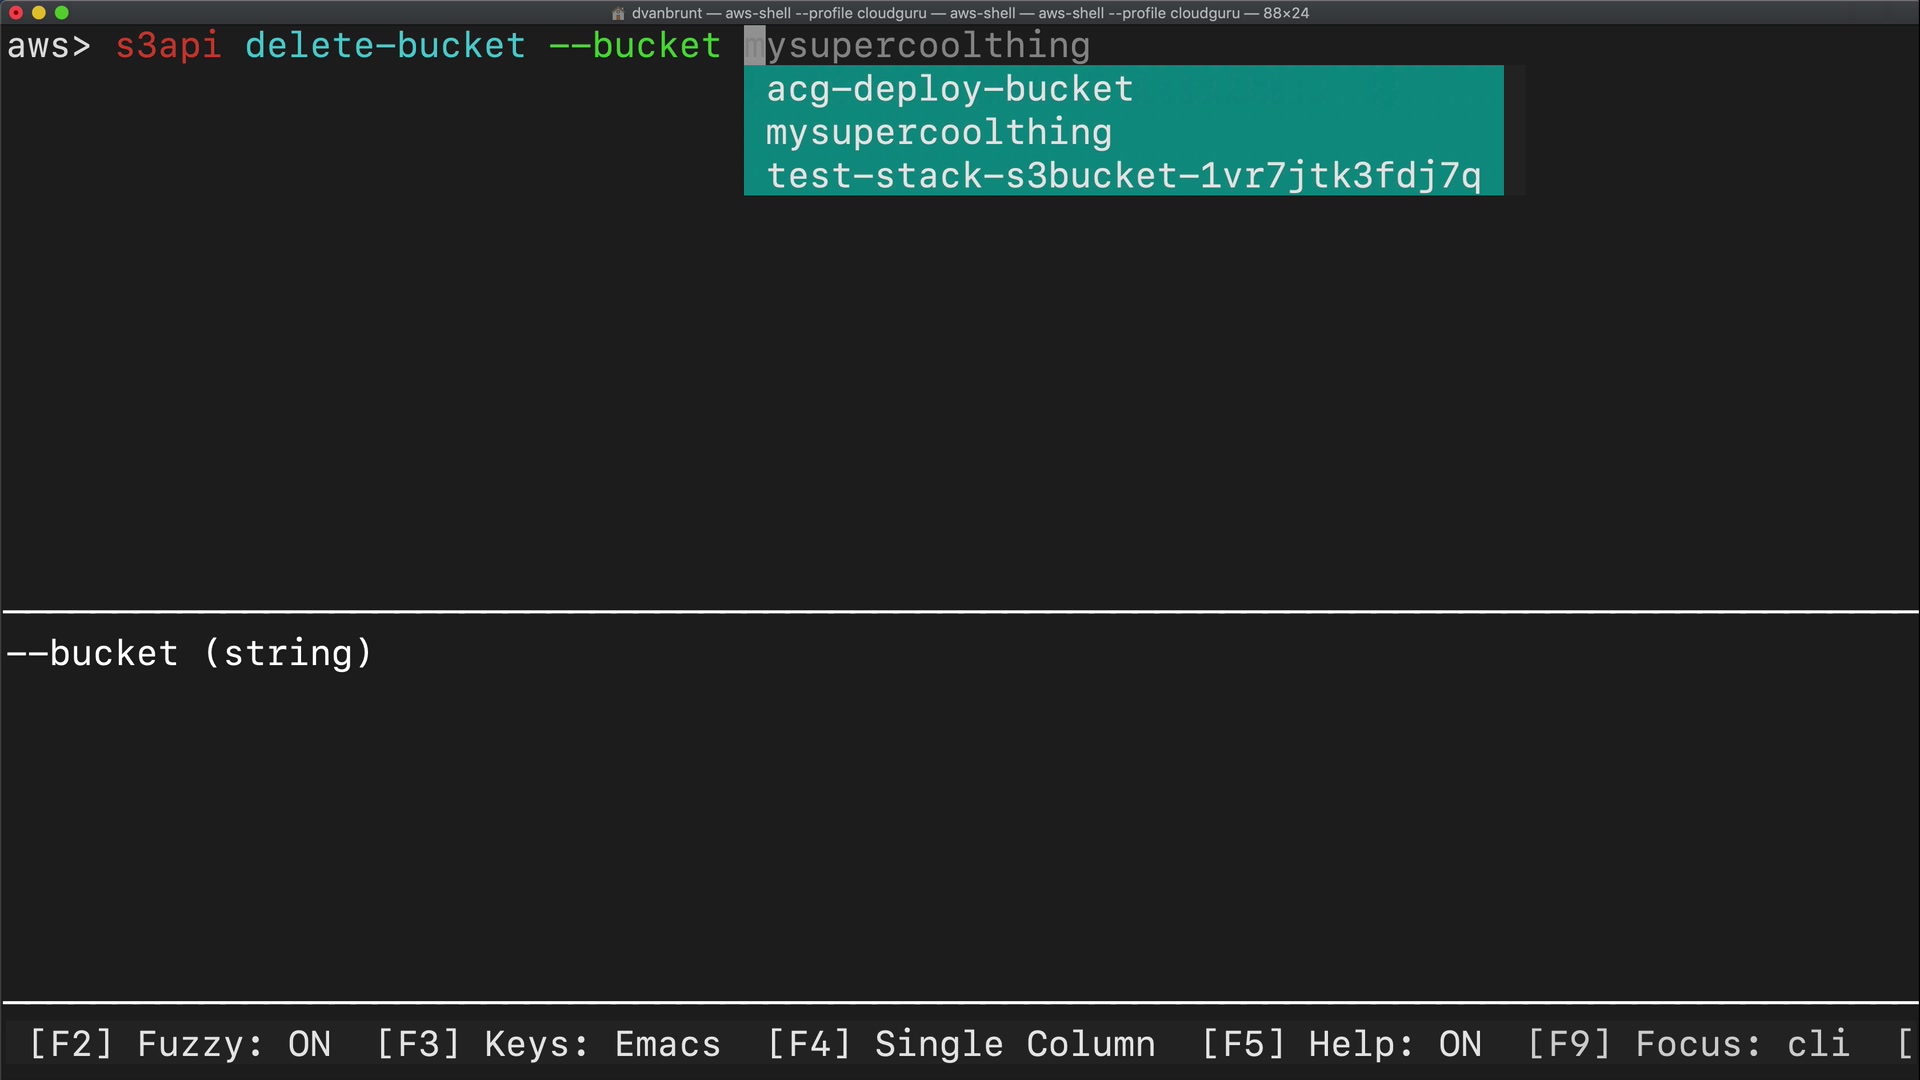
Task: Minimize the terminal using yellow button
Action: click(39, 13)
